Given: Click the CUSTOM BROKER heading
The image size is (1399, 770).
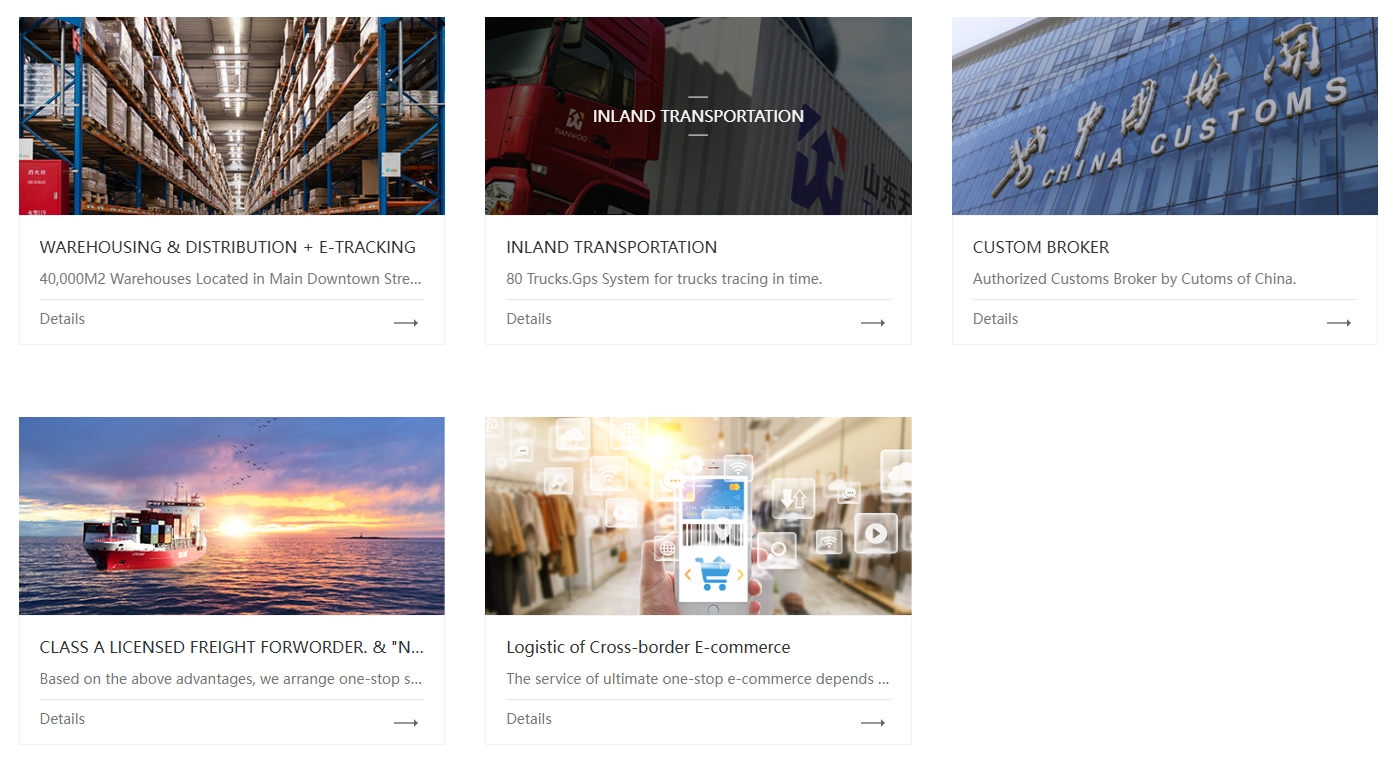Looking at the screenshot, I should click(x=1041, y=247).
